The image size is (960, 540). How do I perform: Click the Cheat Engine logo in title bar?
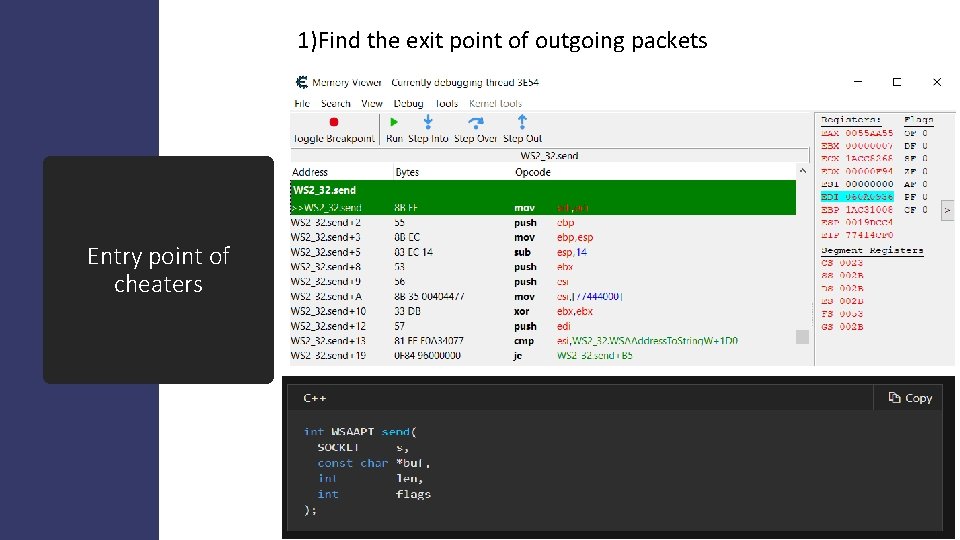click(x=299, y=82)
